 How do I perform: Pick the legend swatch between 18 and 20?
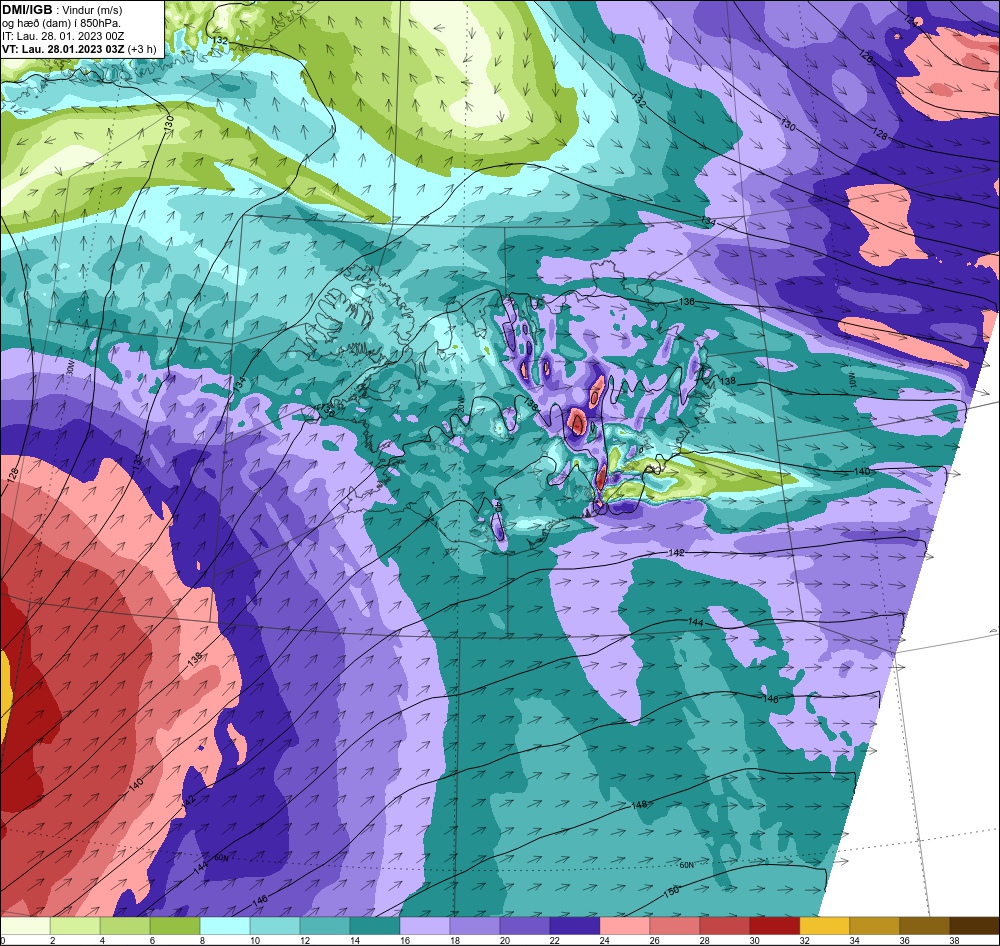(474, 926)
